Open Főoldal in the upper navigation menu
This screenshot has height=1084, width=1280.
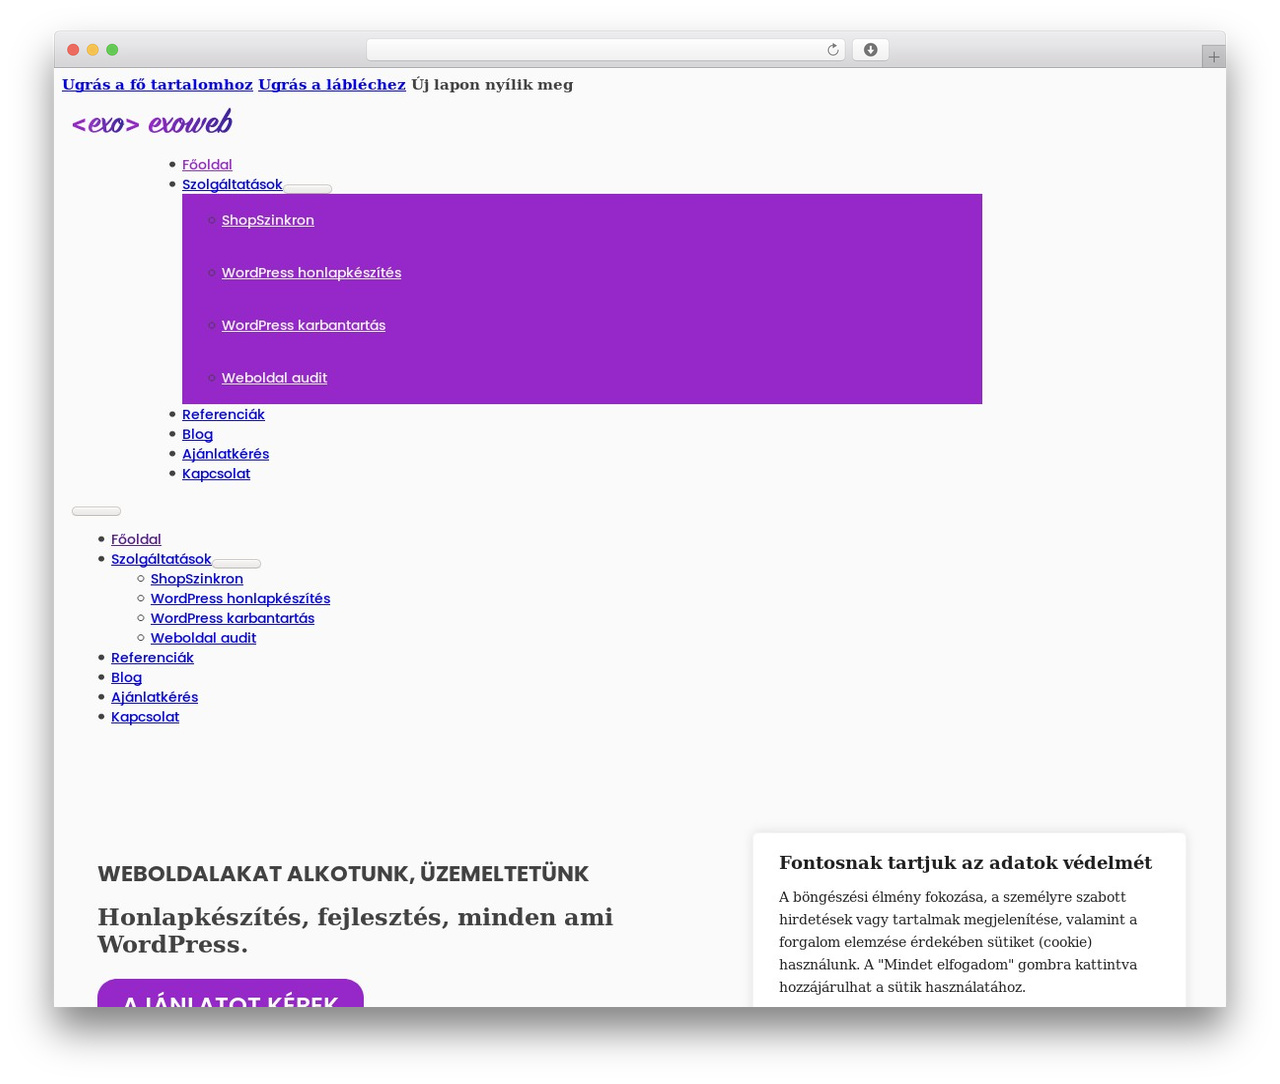click(207, 165)
